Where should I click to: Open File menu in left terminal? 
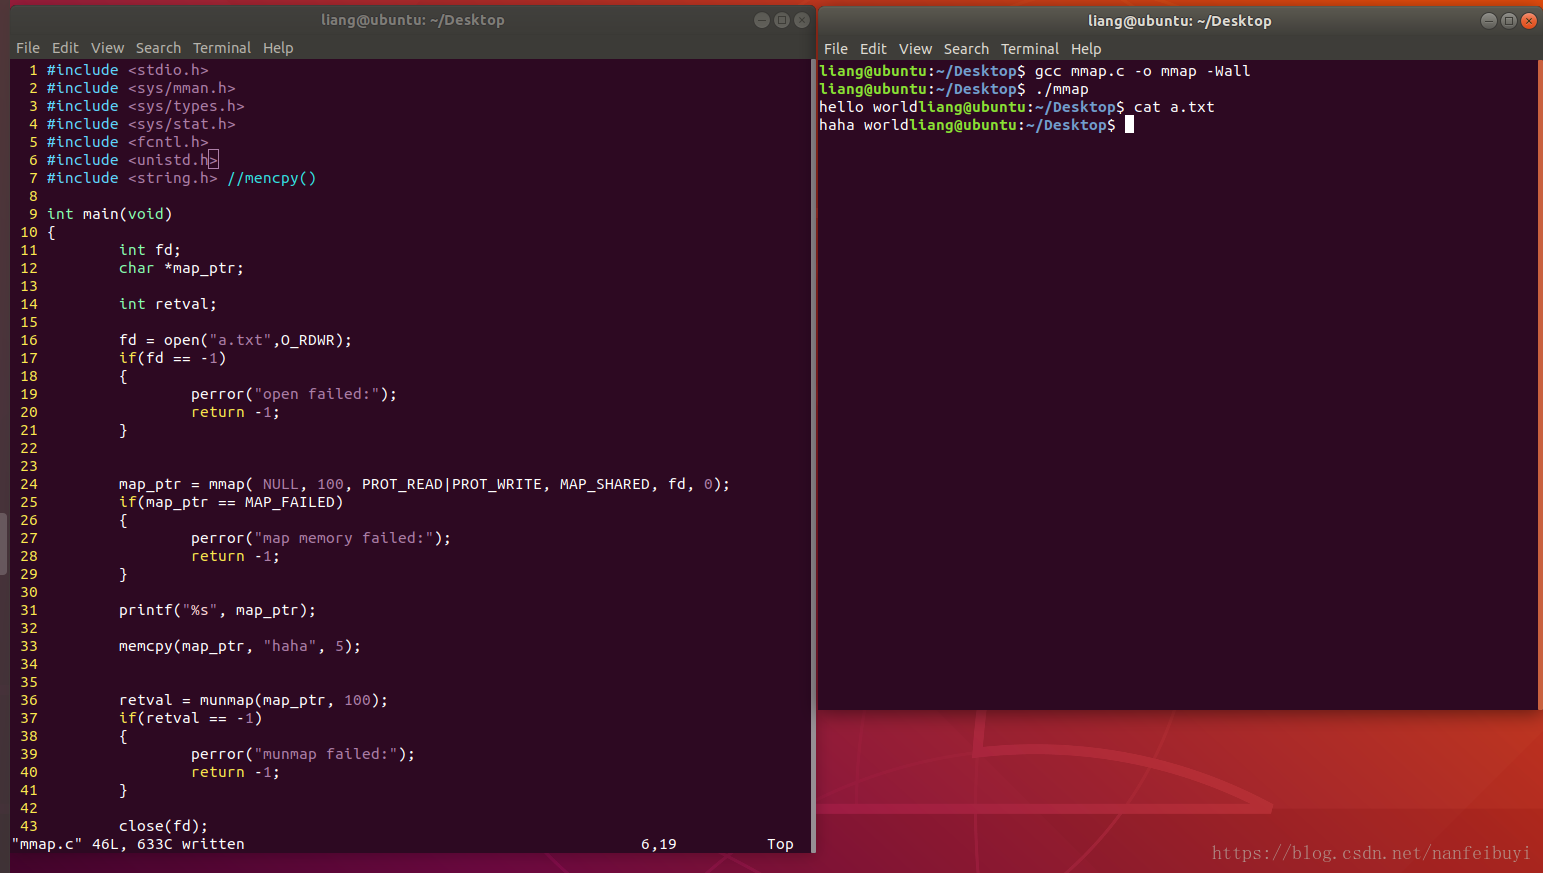tap(28, 48)
